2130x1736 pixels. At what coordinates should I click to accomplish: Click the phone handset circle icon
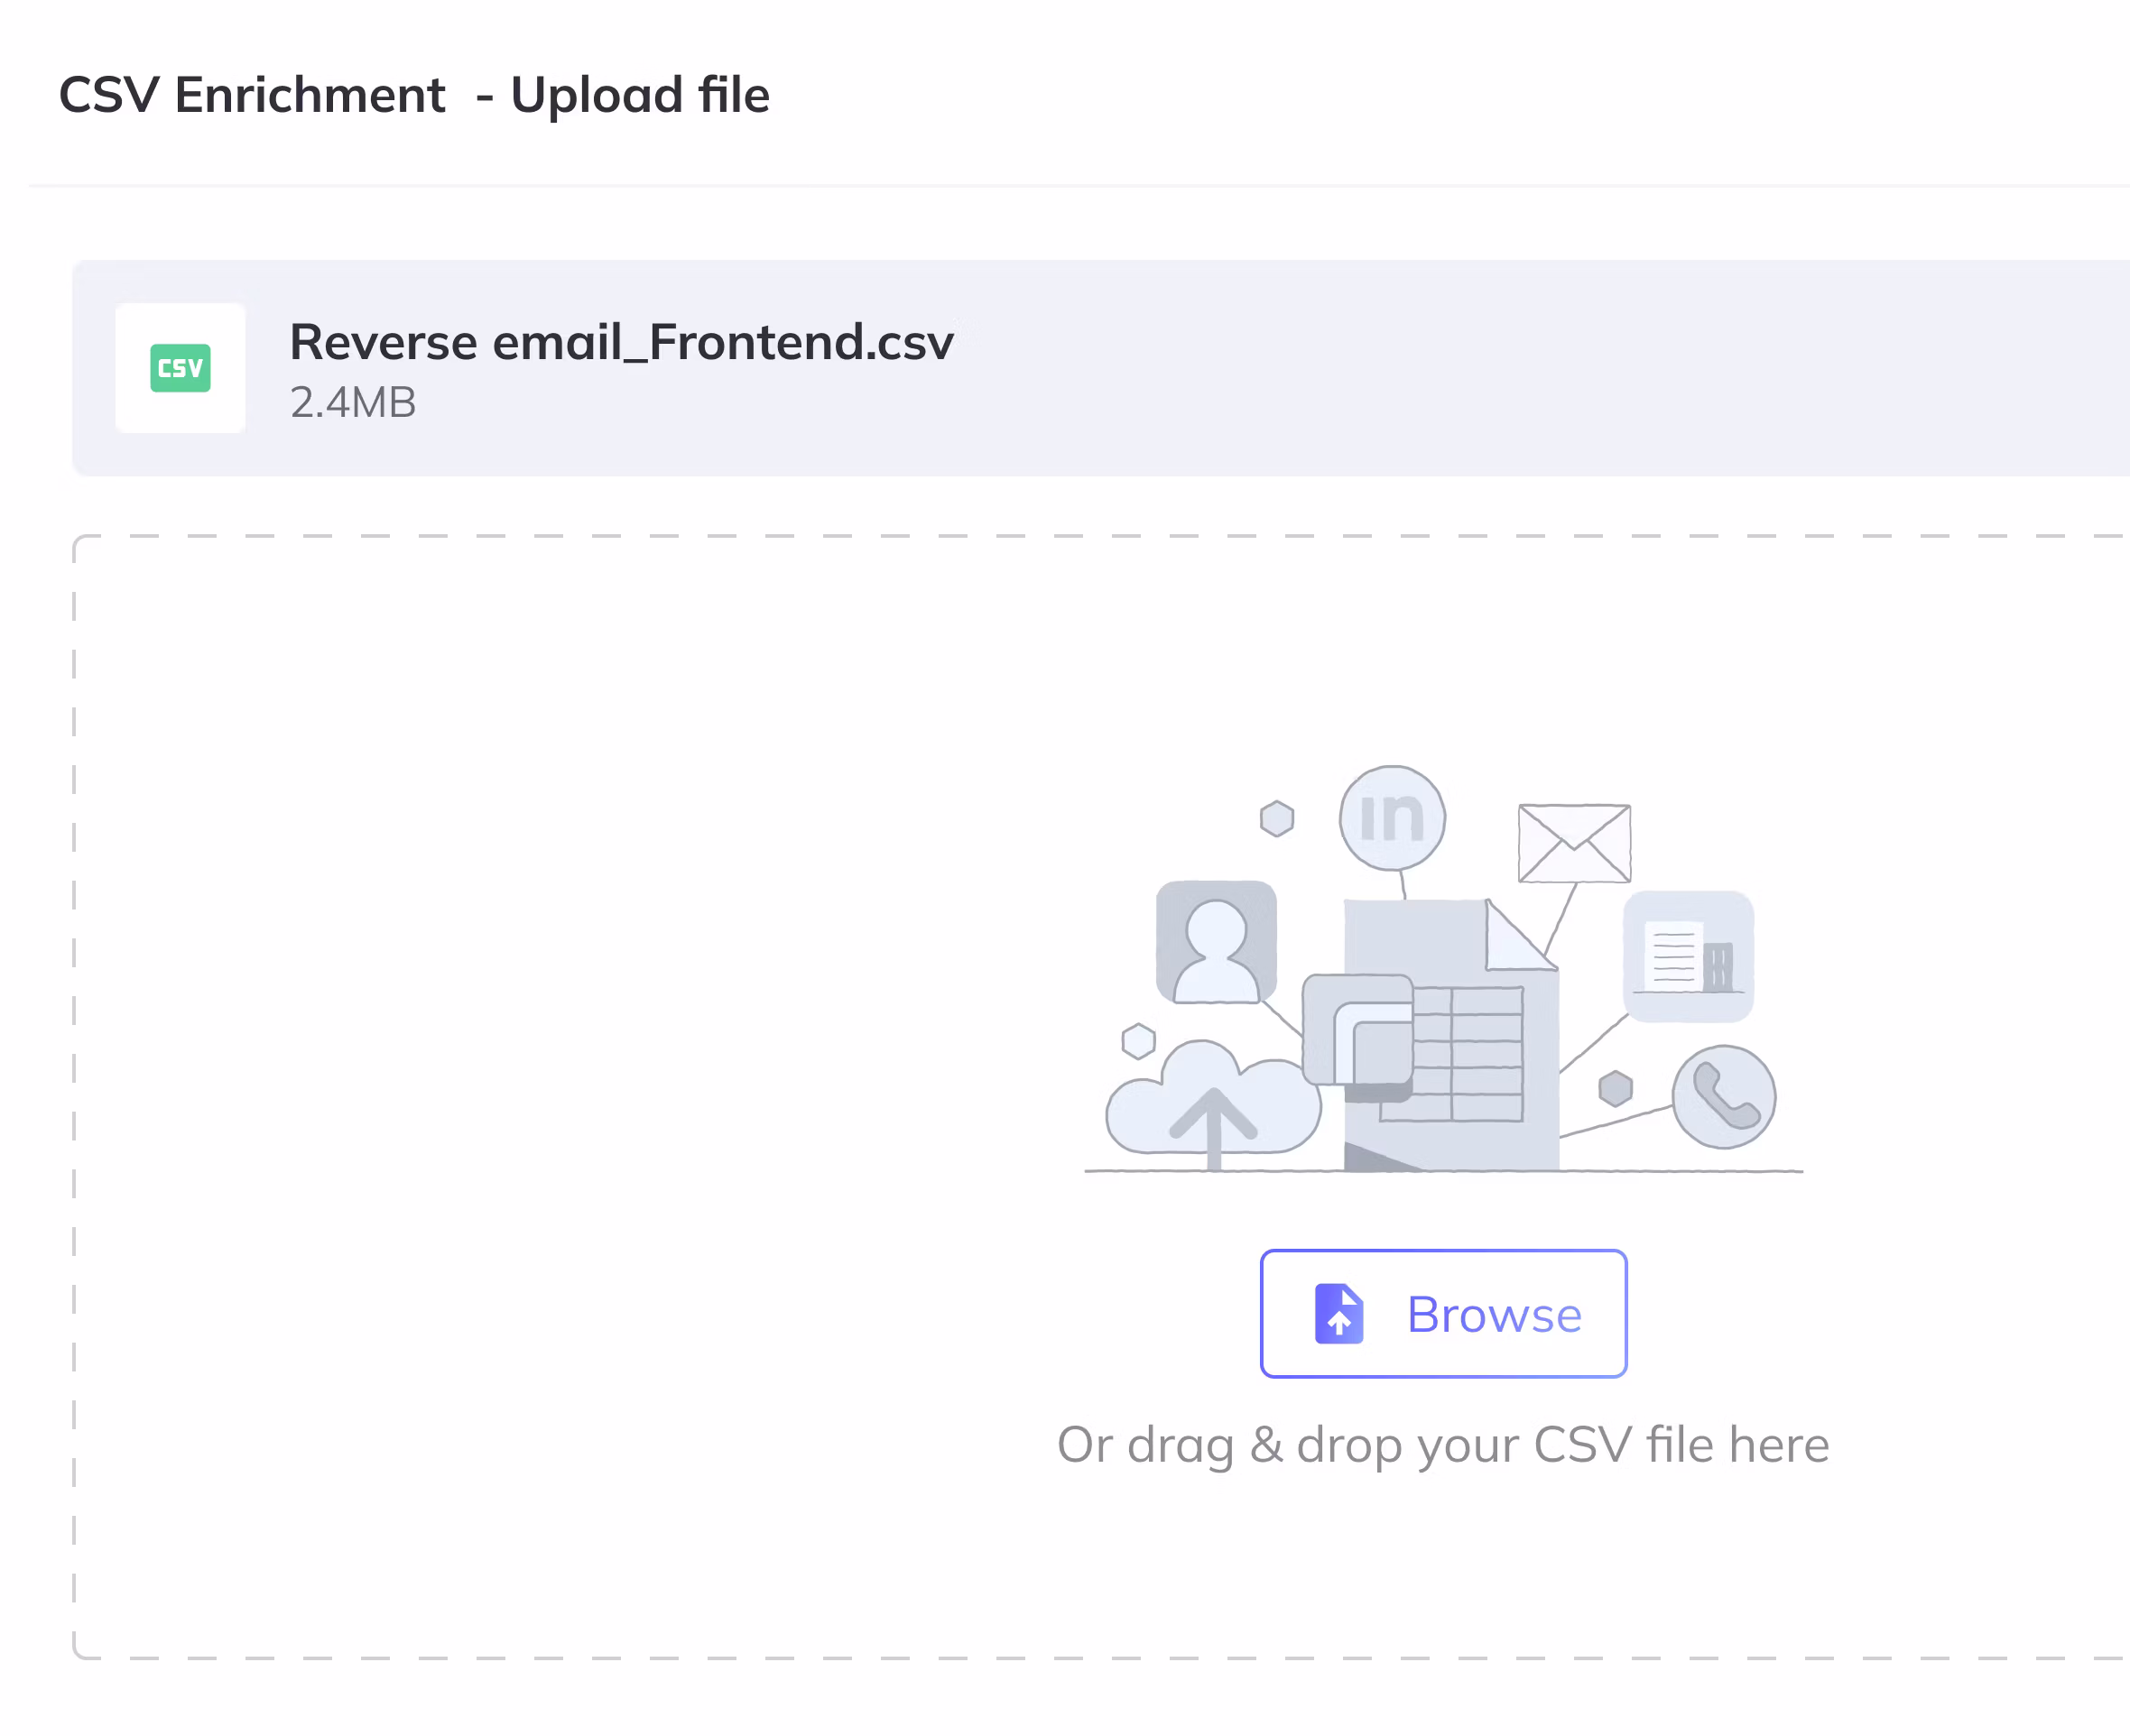(1723, 1097)
